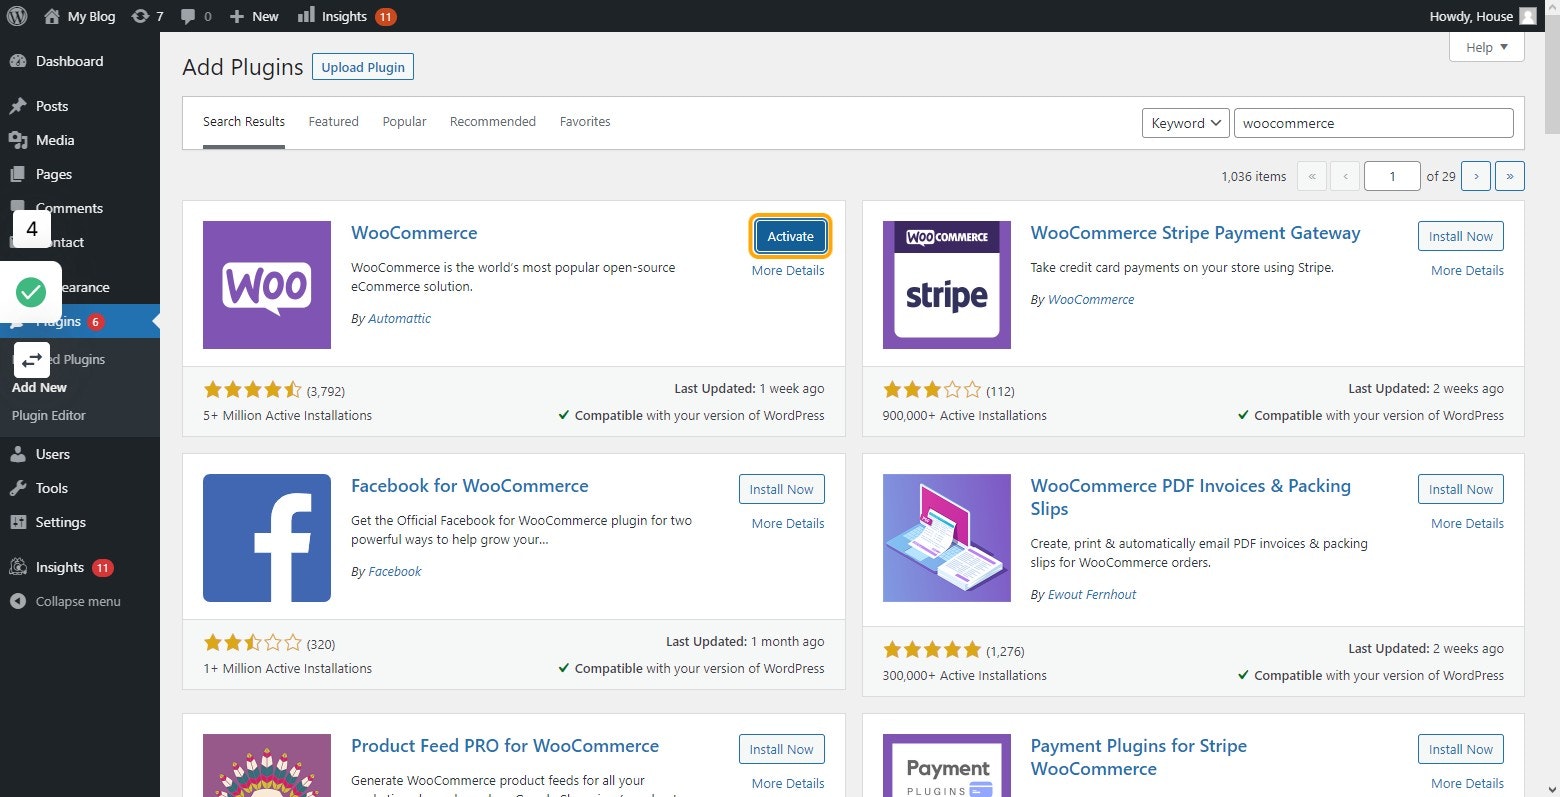Click the Settings icon in sidebar
Screen dimensions: 1560x797
pos(18,522)
